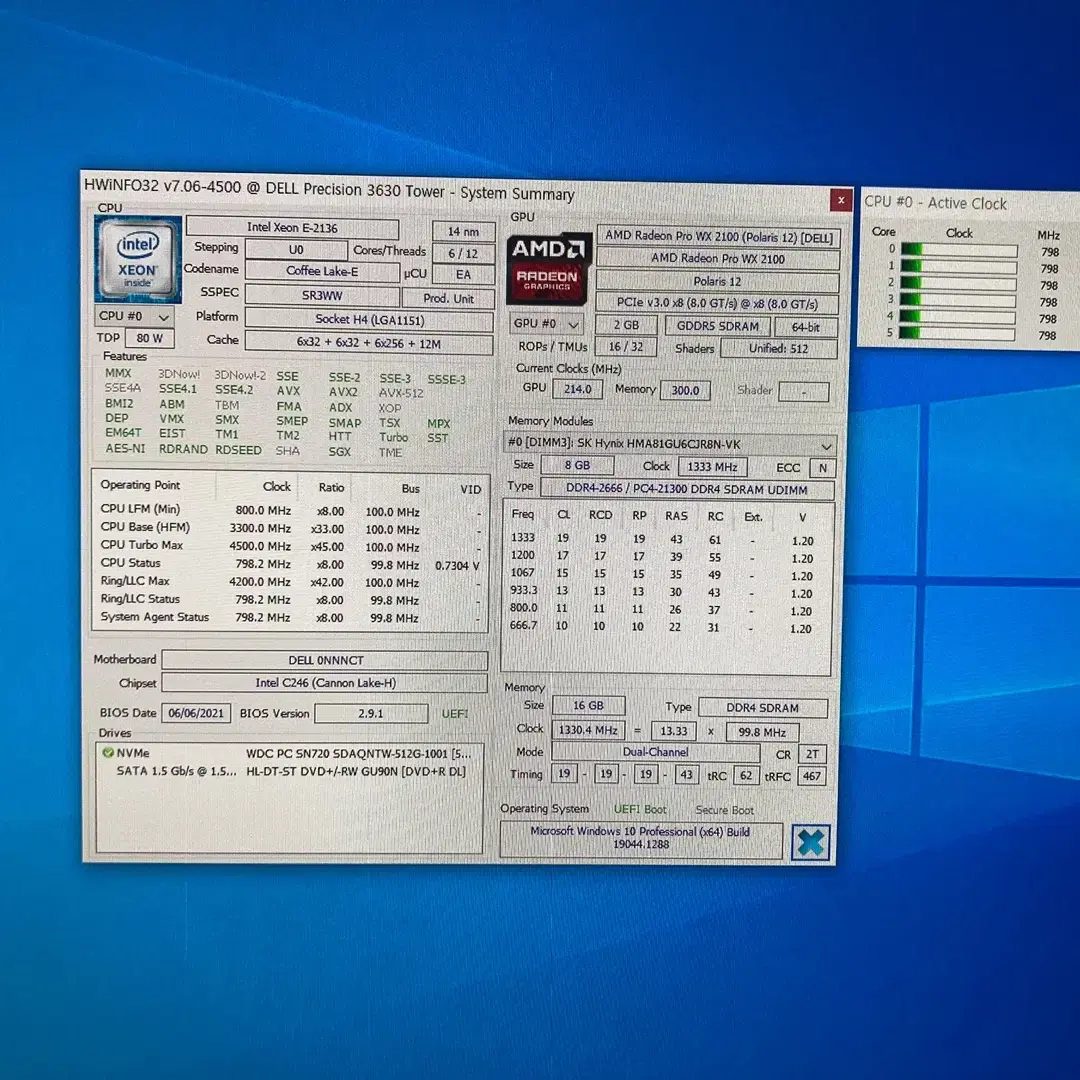Click the Socket H4 (LGA1151) platform field

[x=369, y=320]
